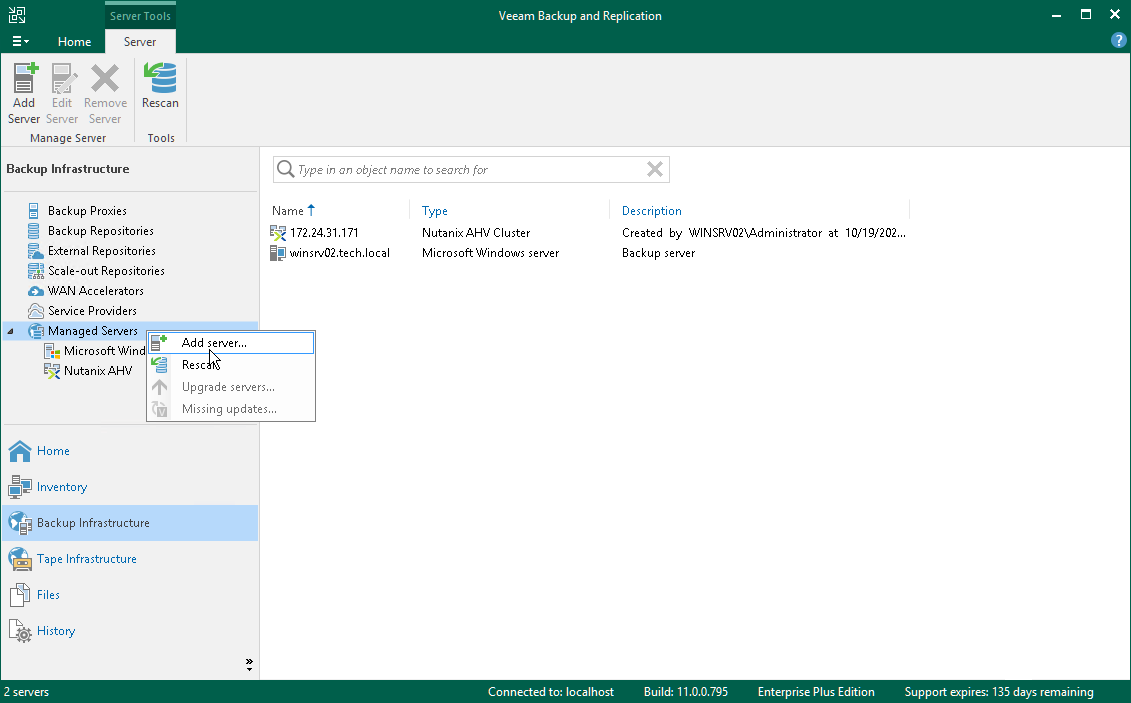The image size is (1131, 703).
Task: Open the Tape Infrastructure view
Action: coord(130,559)
